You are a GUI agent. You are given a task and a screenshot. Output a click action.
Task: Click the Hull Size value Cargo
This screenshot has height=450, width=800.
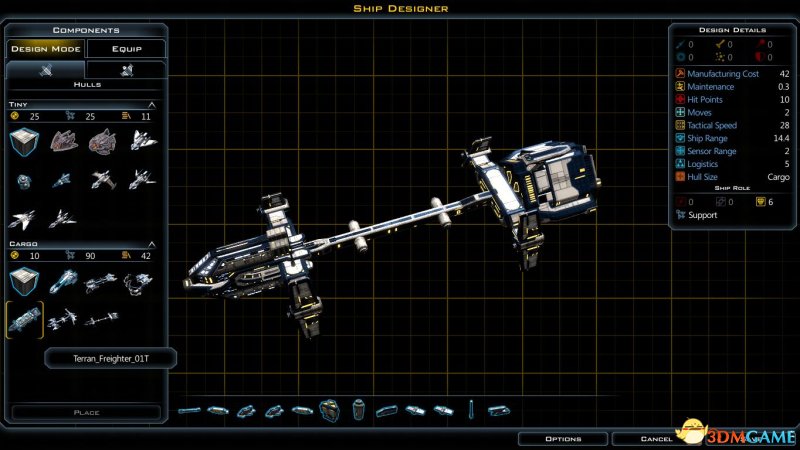(778, 177)
